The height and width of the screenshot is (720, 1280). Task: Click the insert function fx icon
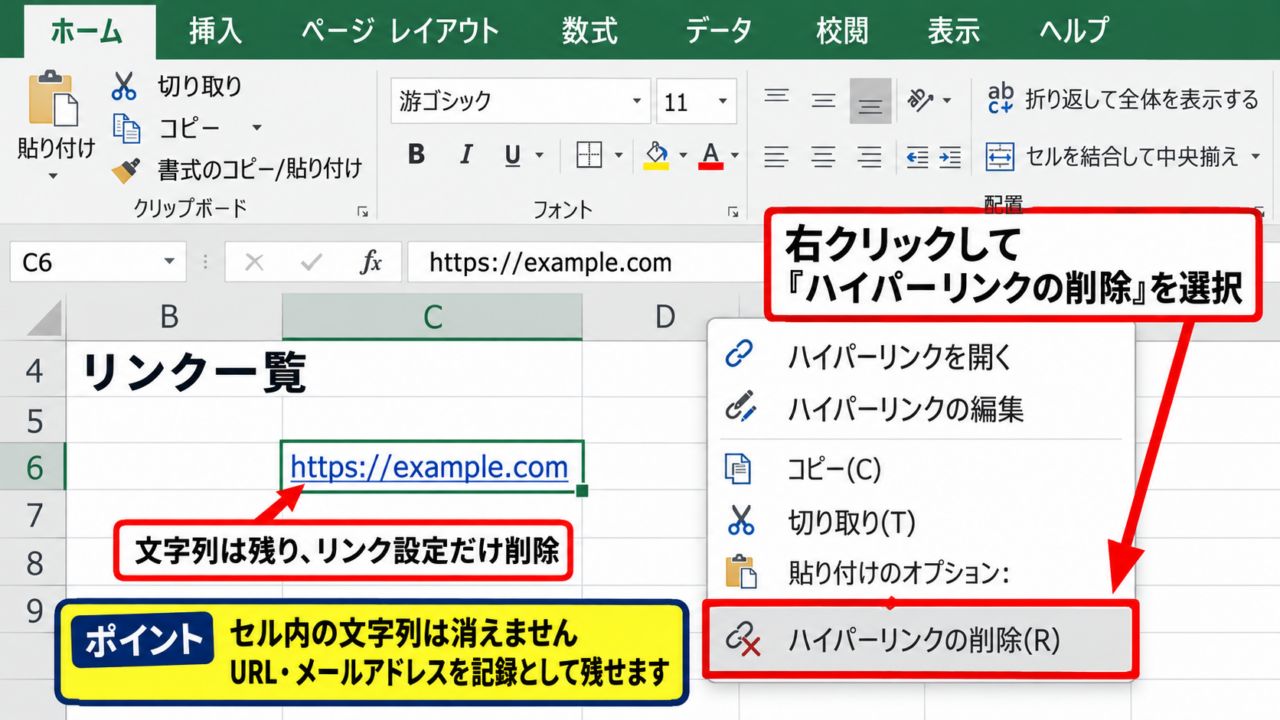pos(371,263)
